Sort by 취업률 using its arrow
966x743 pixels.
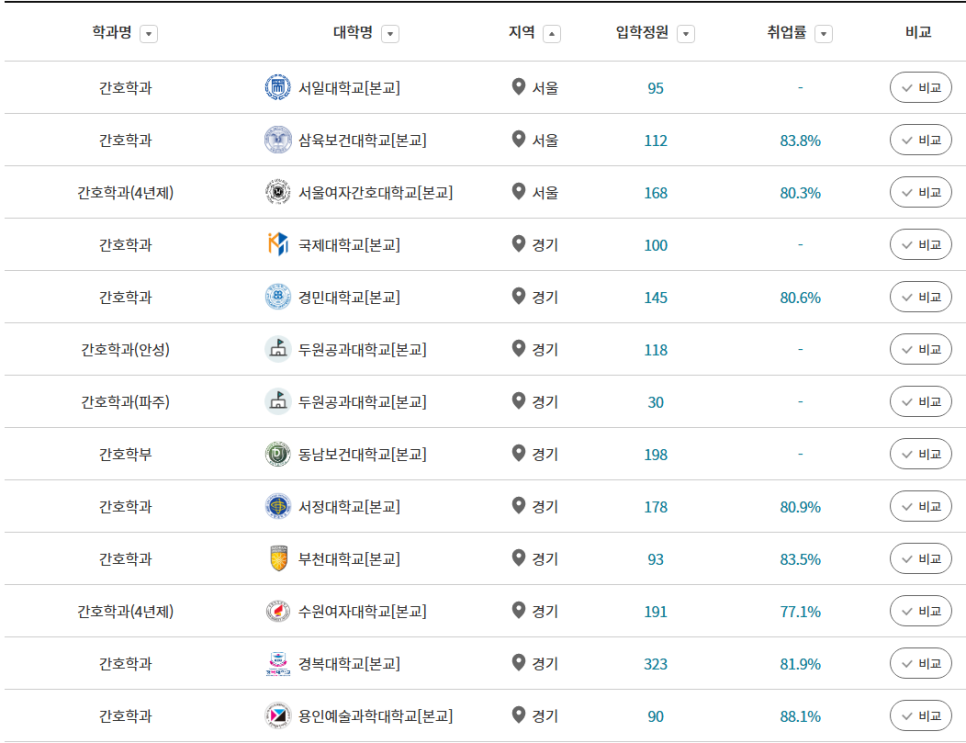pos(824,34)
